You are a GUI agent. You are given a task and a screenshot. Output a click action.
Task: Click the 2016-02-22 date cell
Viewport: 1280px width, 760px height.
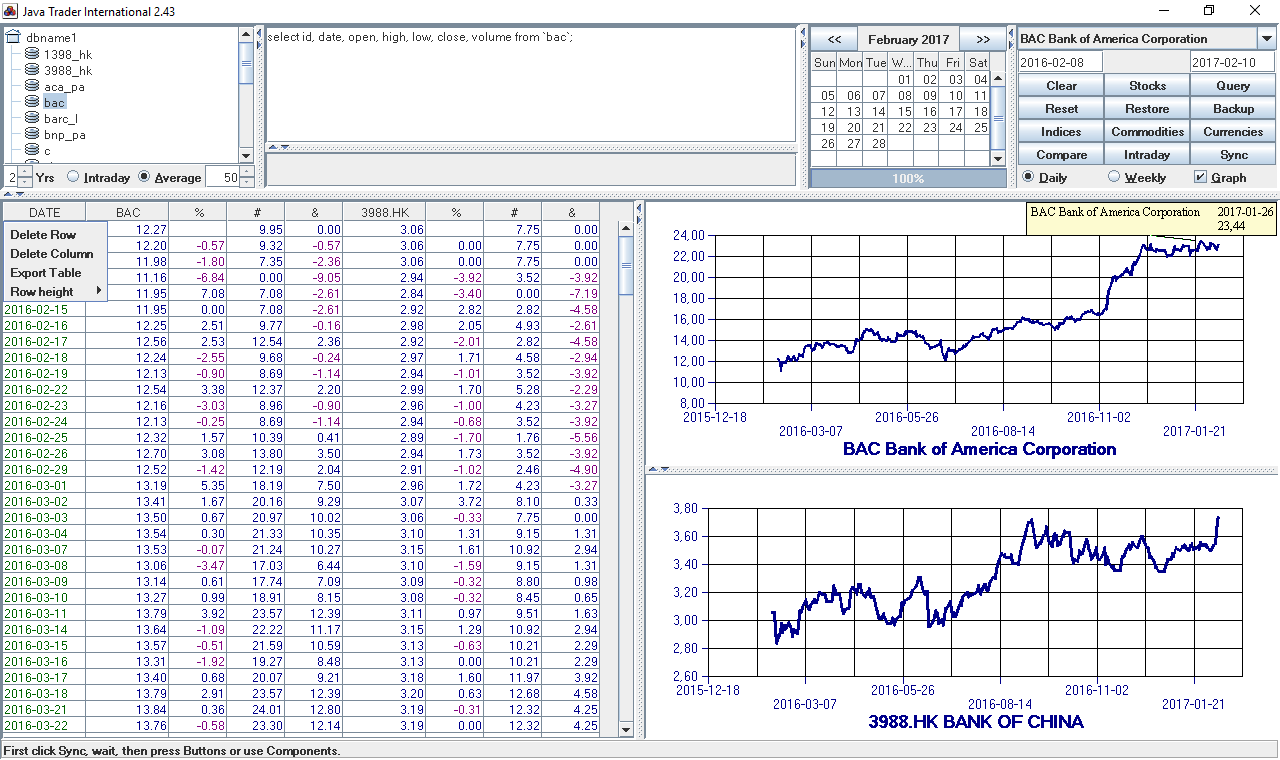44,390
